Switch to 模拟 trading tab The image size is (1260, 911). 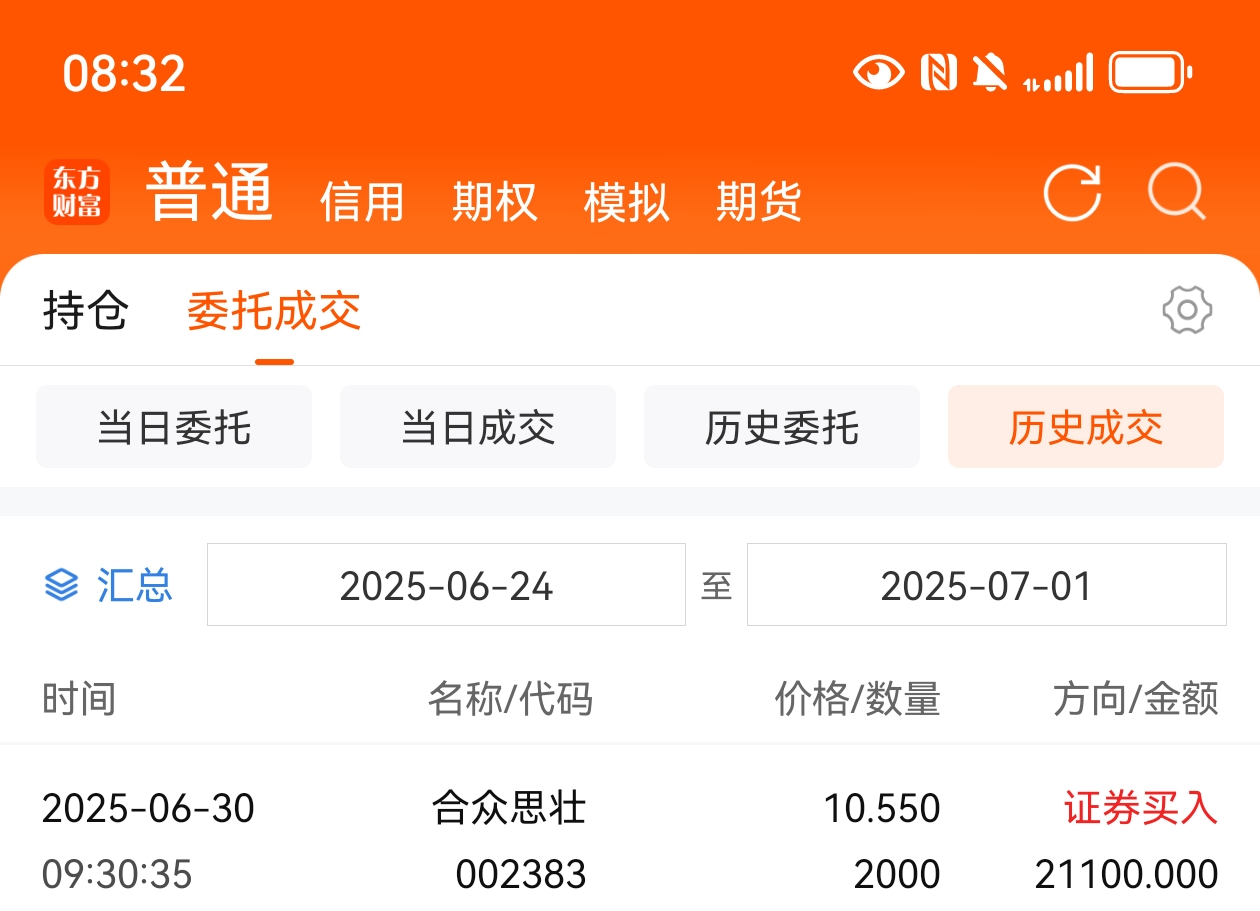point(626,202)
